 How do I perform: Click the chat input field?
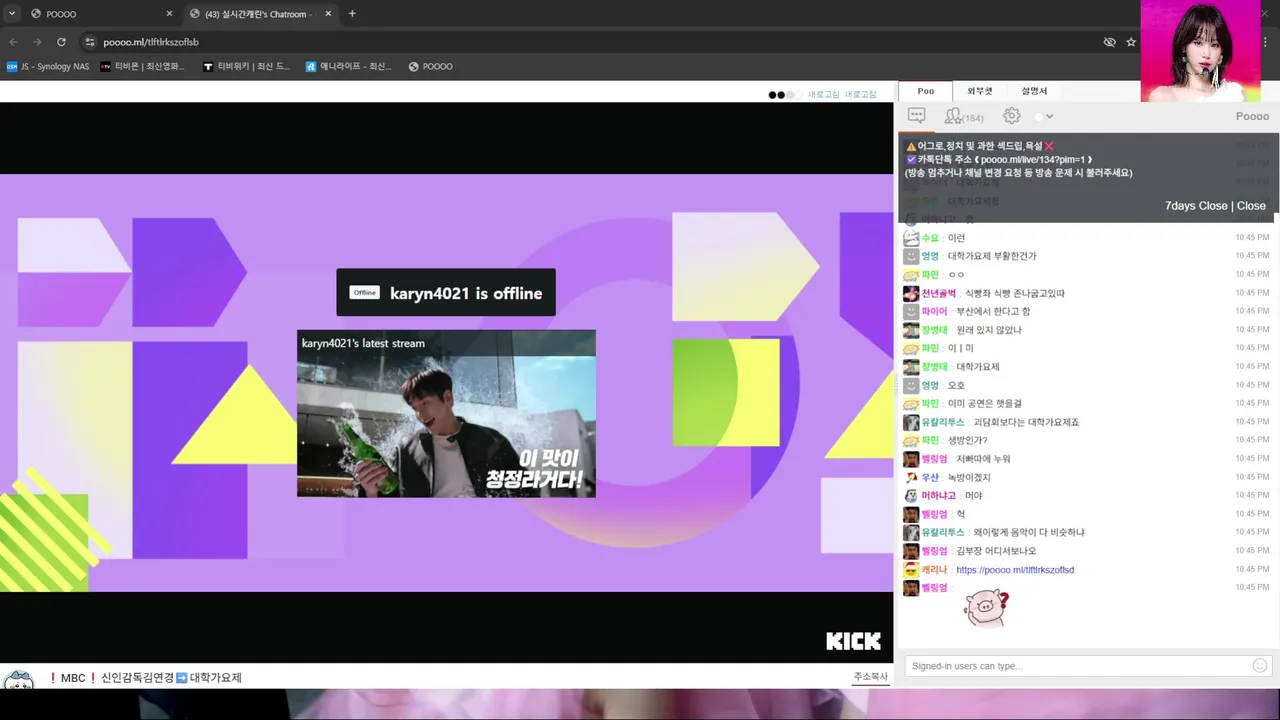click(1078, 666)
